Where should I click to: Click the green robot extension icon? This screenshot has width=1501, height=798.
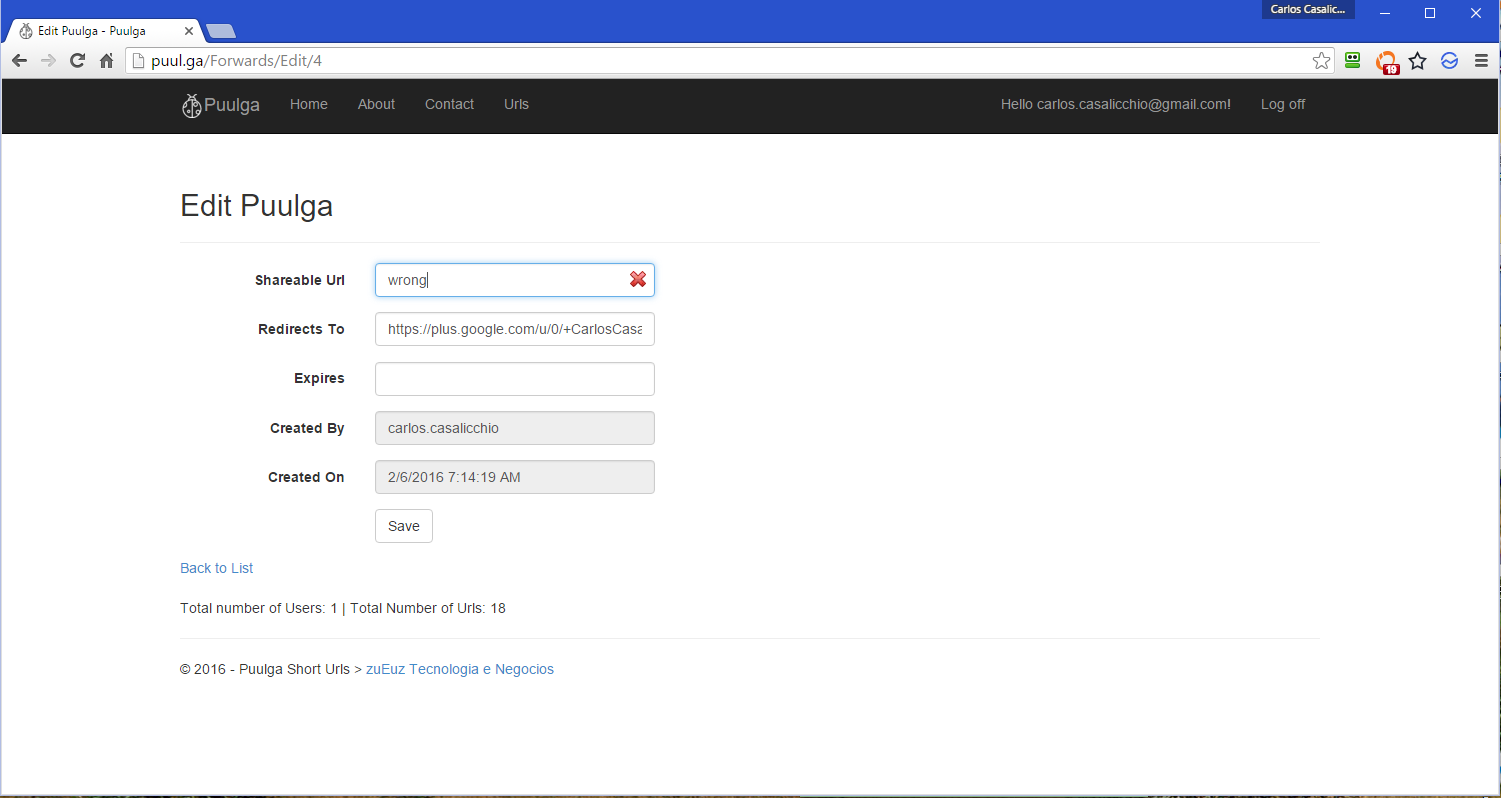point(1353,61)
